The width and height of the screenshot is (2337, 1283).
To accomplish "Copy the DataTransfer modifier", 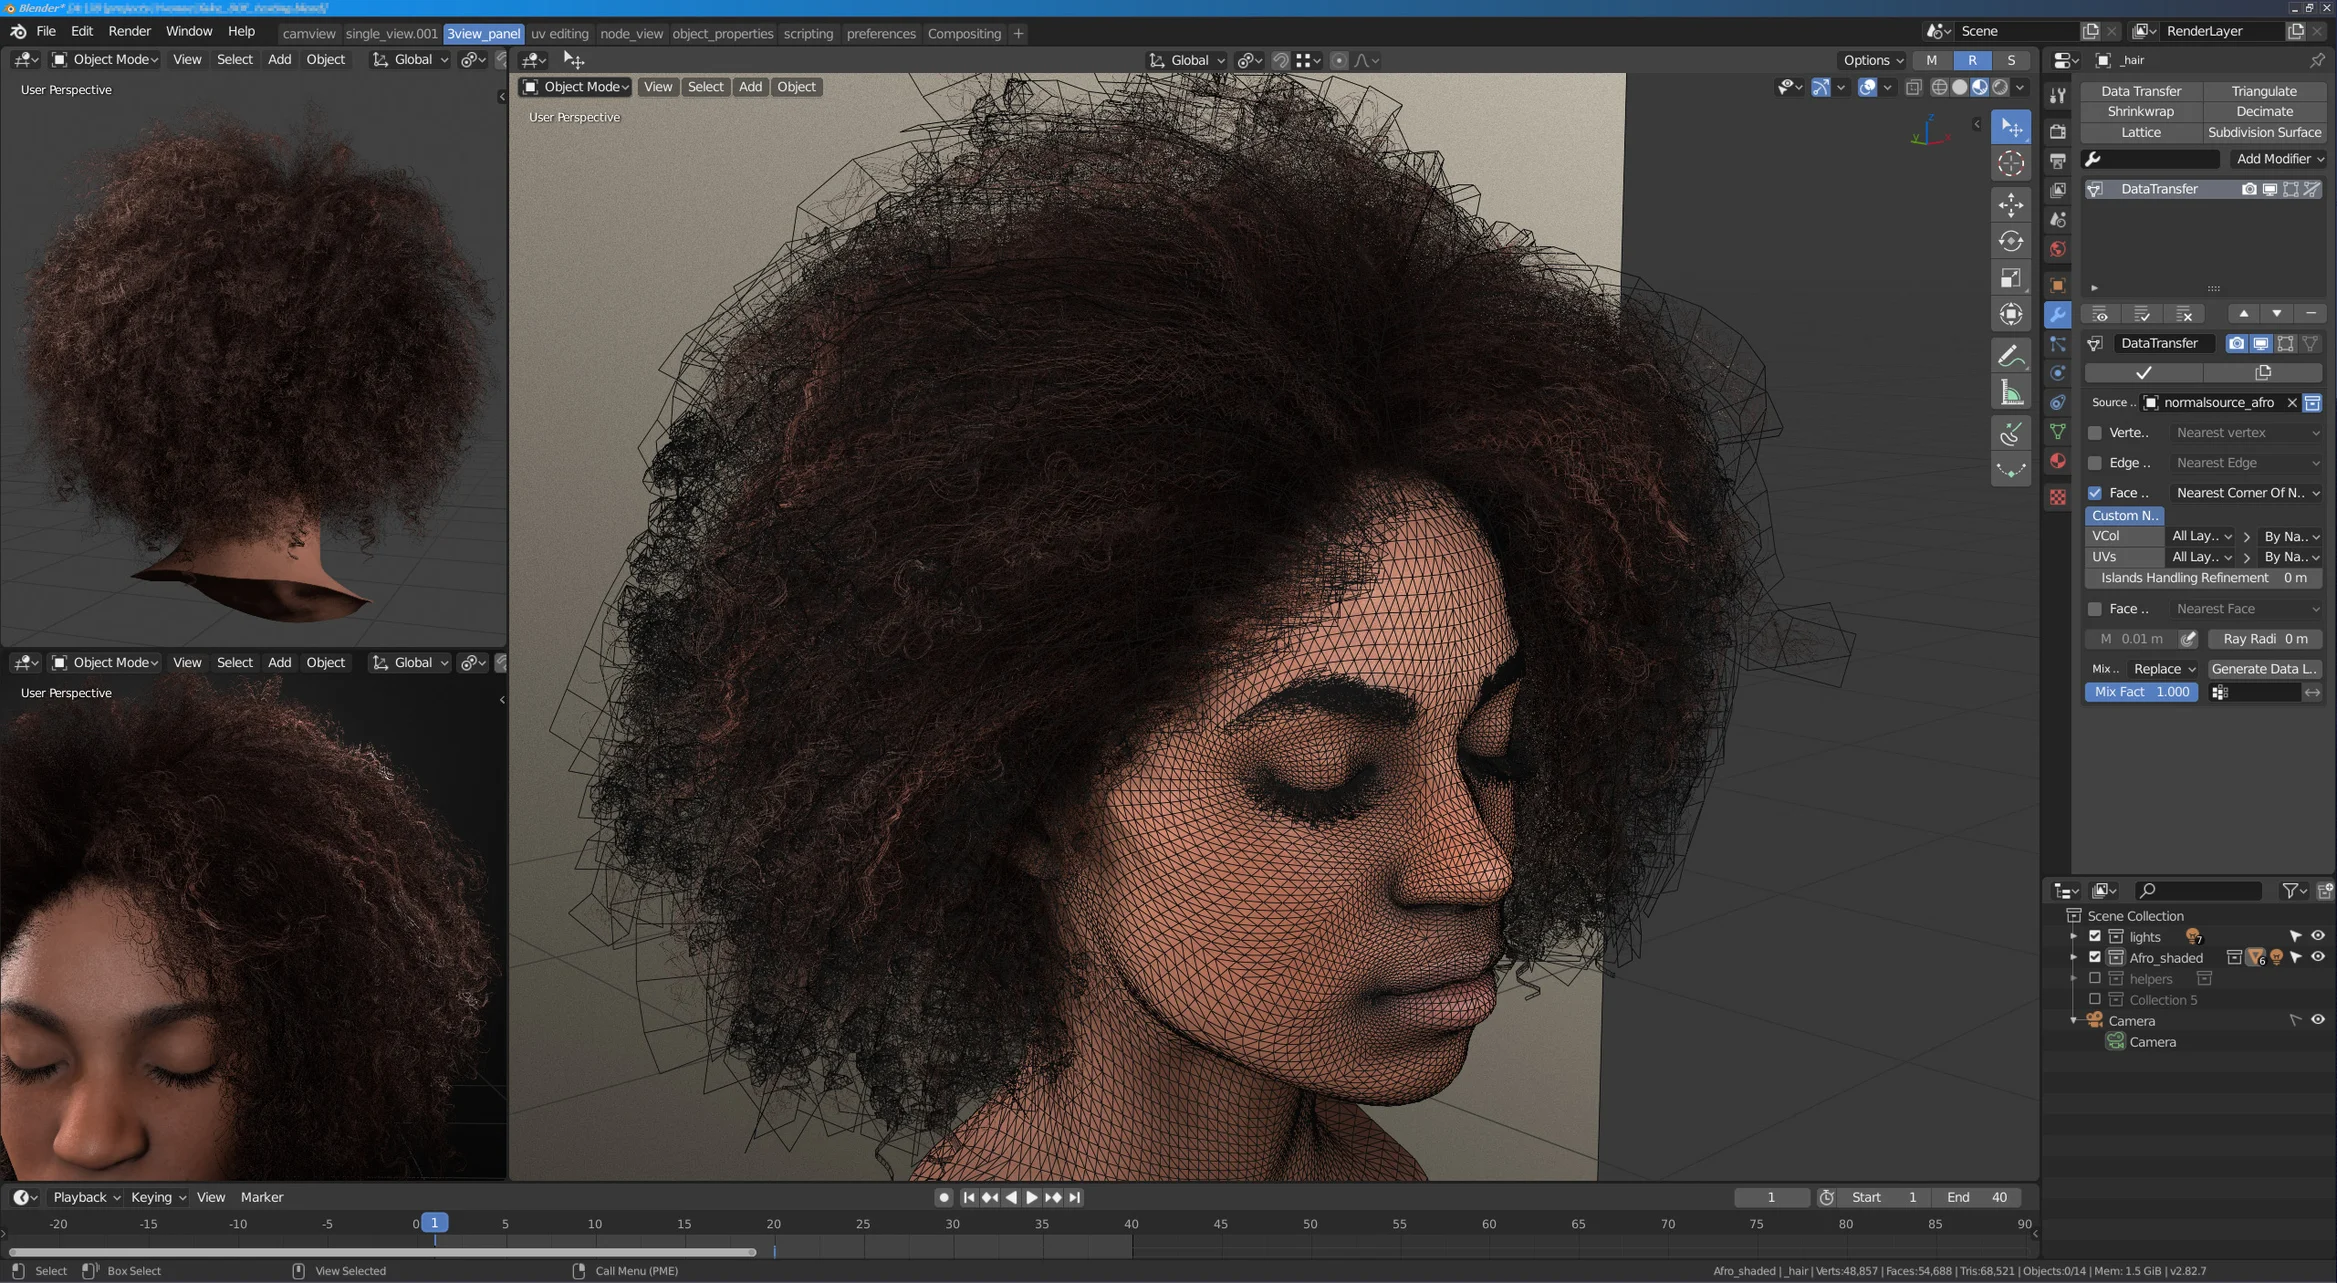I will coord(2263,373).
